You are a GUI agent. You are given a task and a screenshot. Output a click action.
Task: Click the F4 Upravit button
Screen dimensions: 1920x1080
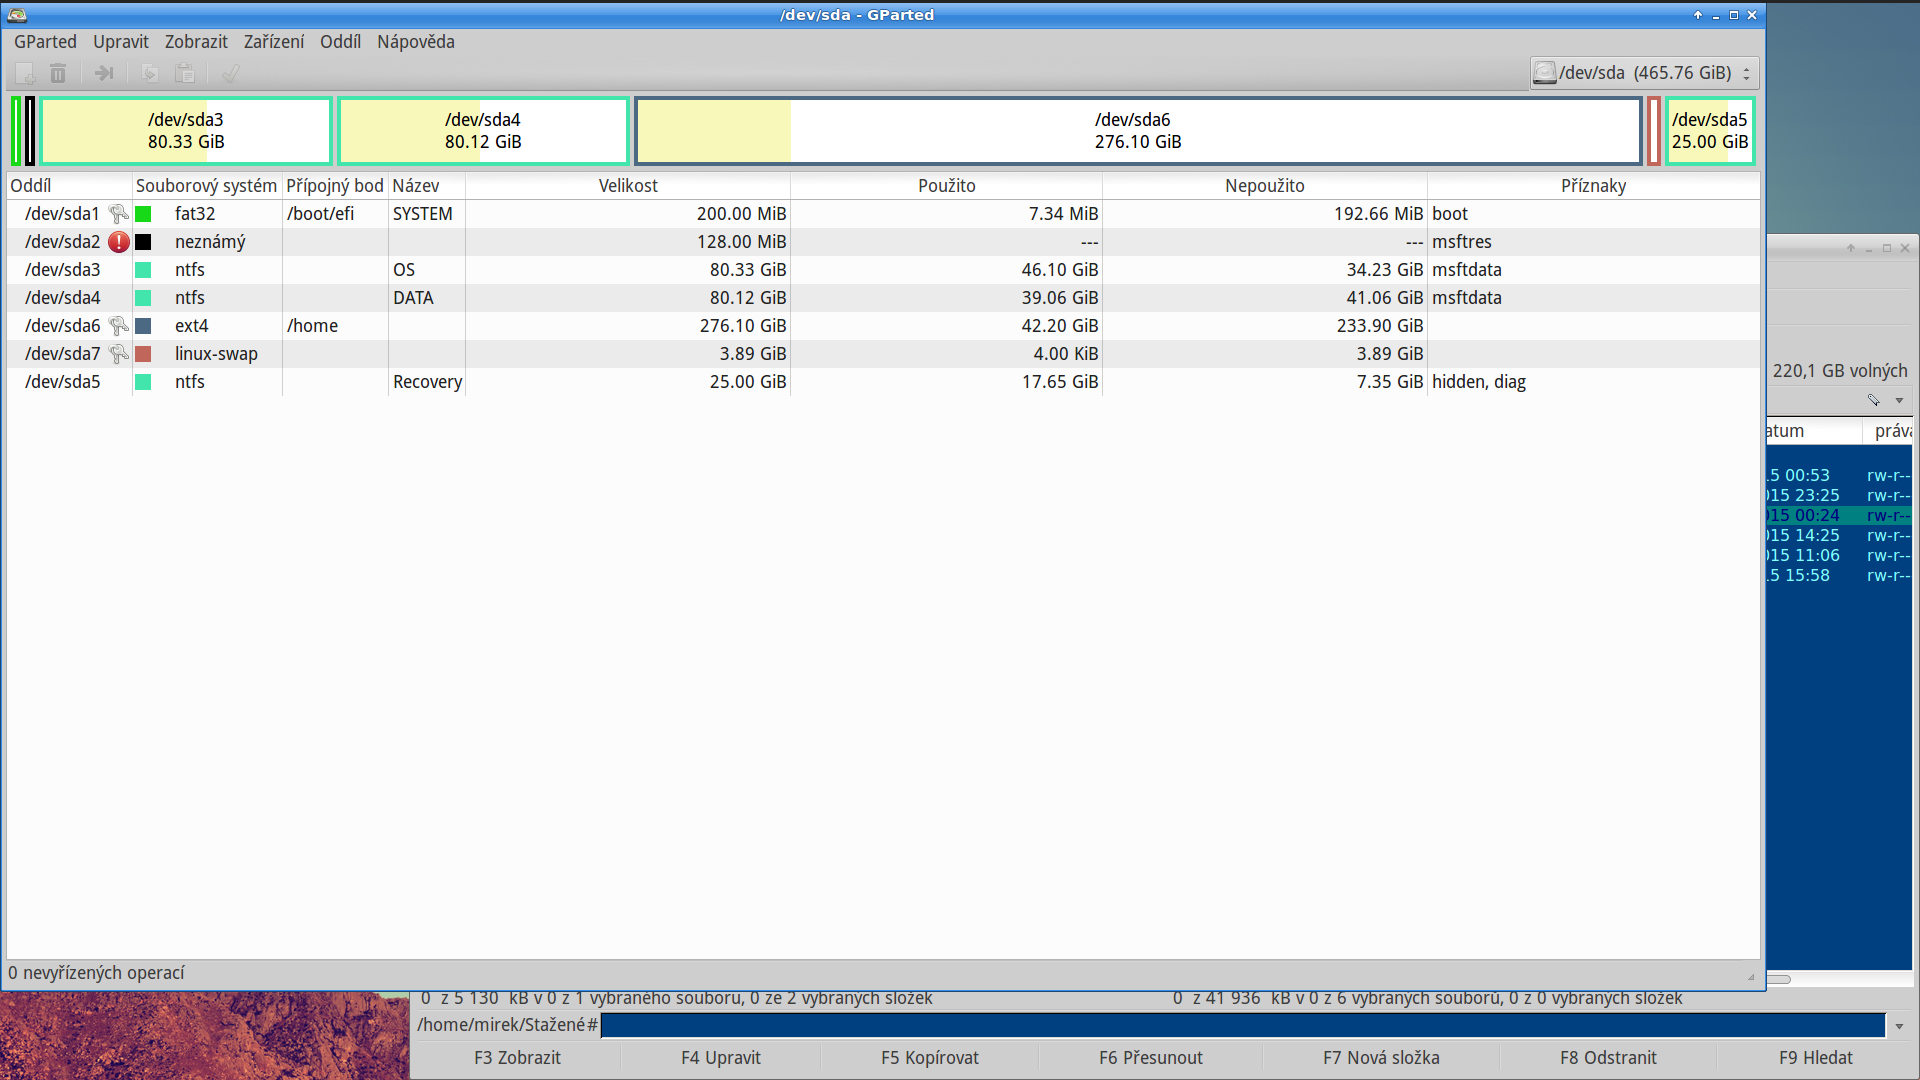click(x=721, y=1058)
